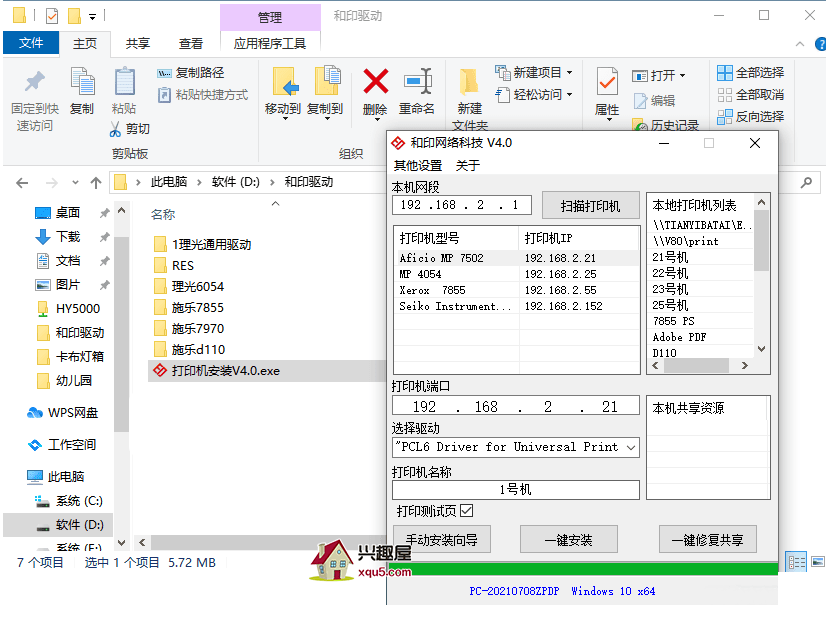The image size is (826, 633).
Task: Open the driver selection dropdown
Action: (x=631, y=447)
